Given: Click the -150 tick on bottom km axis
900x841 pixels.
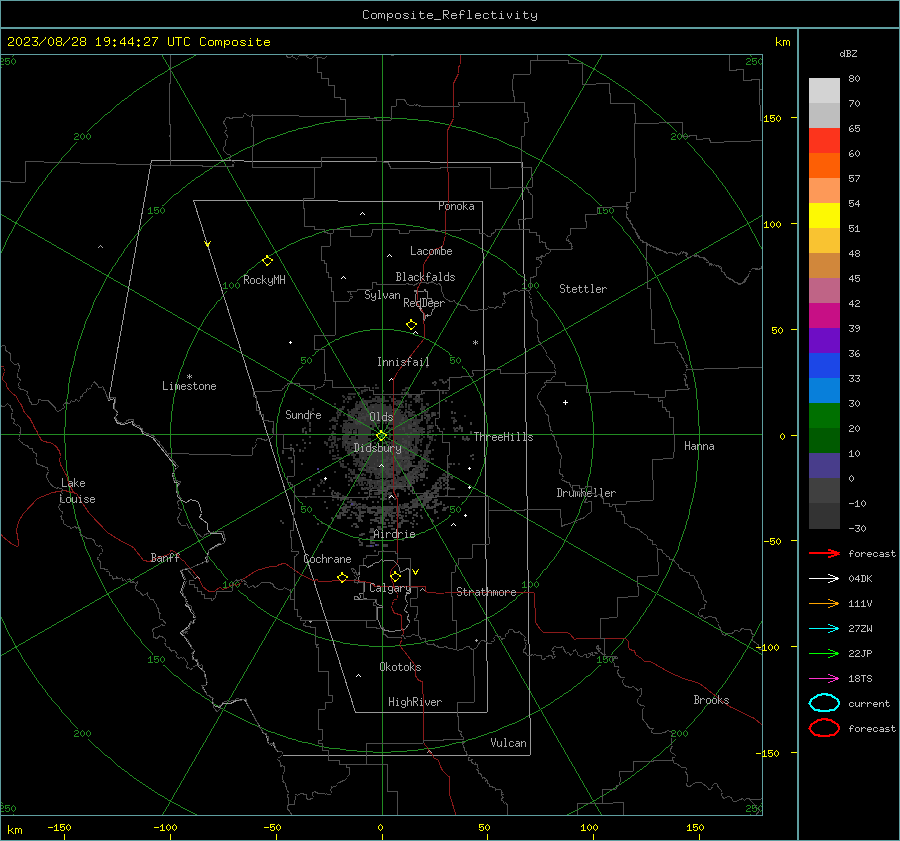Looking at the screenshot, I should point(59,828).
